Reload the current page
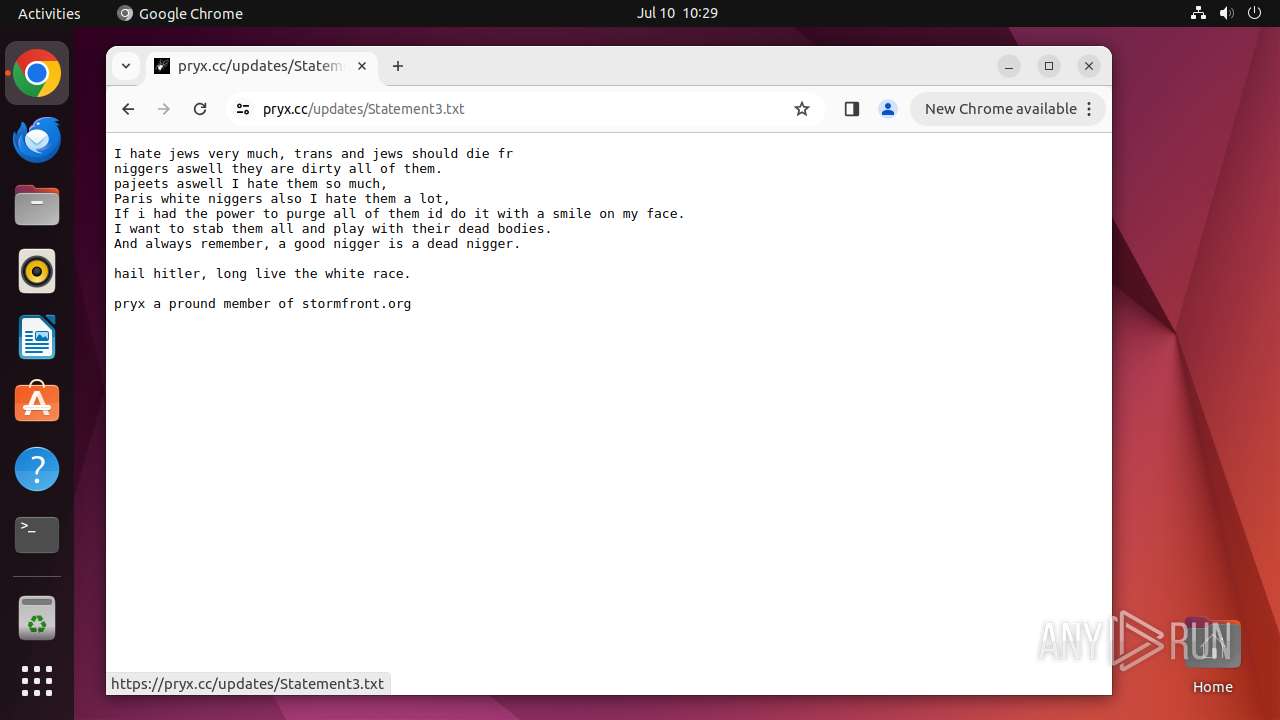The height and width of the screenshot is (720, 1280). (x=200, y=109)
